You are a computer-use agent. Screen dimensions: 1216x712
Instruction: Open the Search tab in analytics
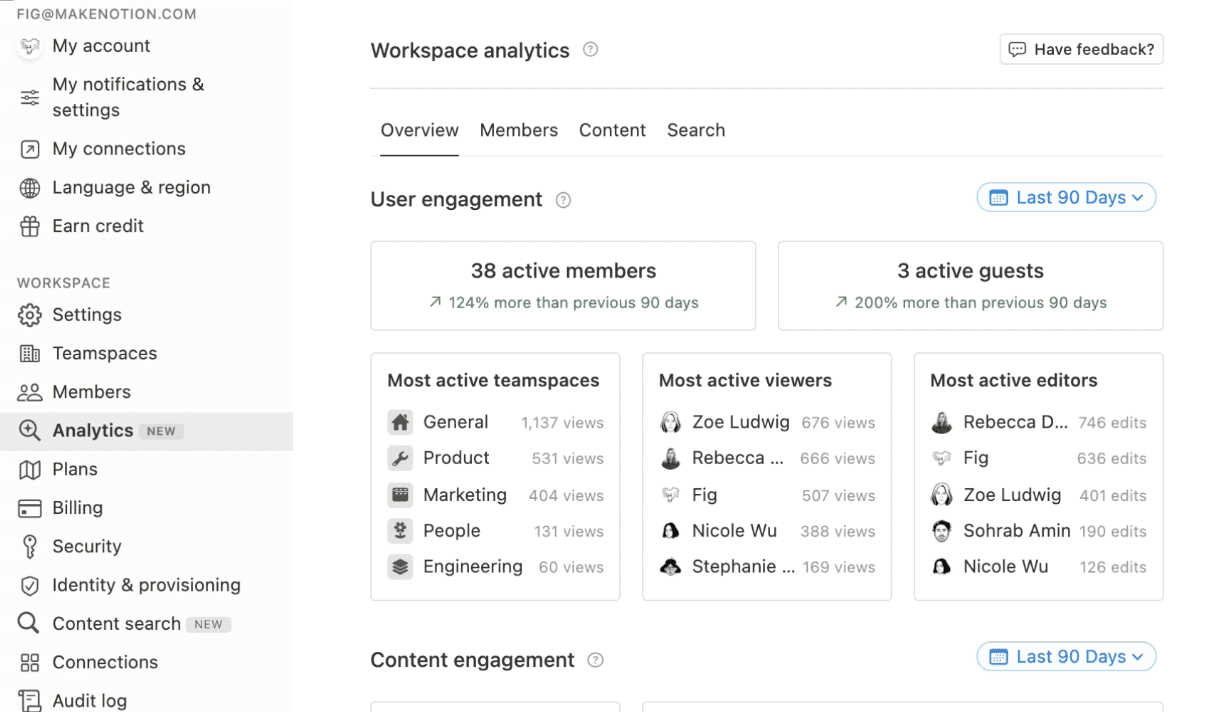696,131
